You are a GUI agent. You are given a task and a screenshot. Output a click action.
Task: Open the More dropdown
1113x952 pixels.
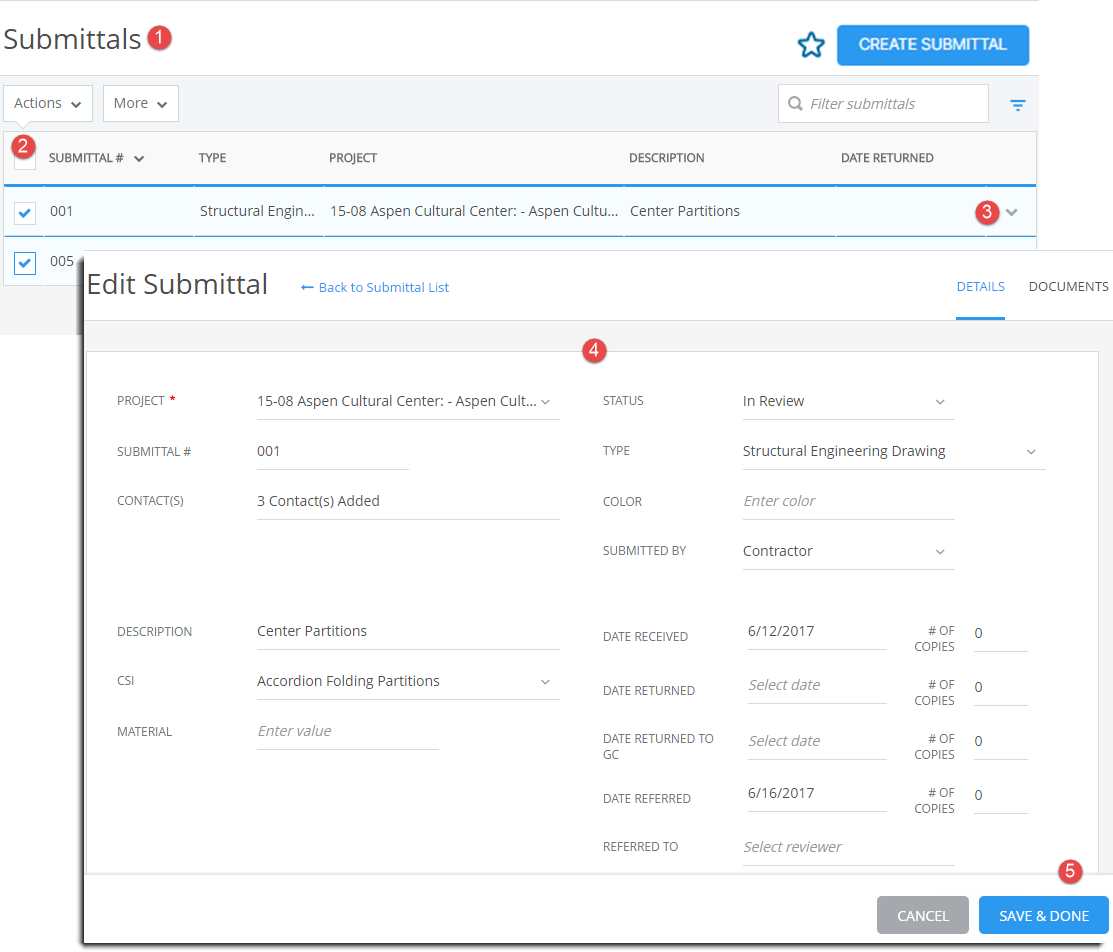[140, 103]
